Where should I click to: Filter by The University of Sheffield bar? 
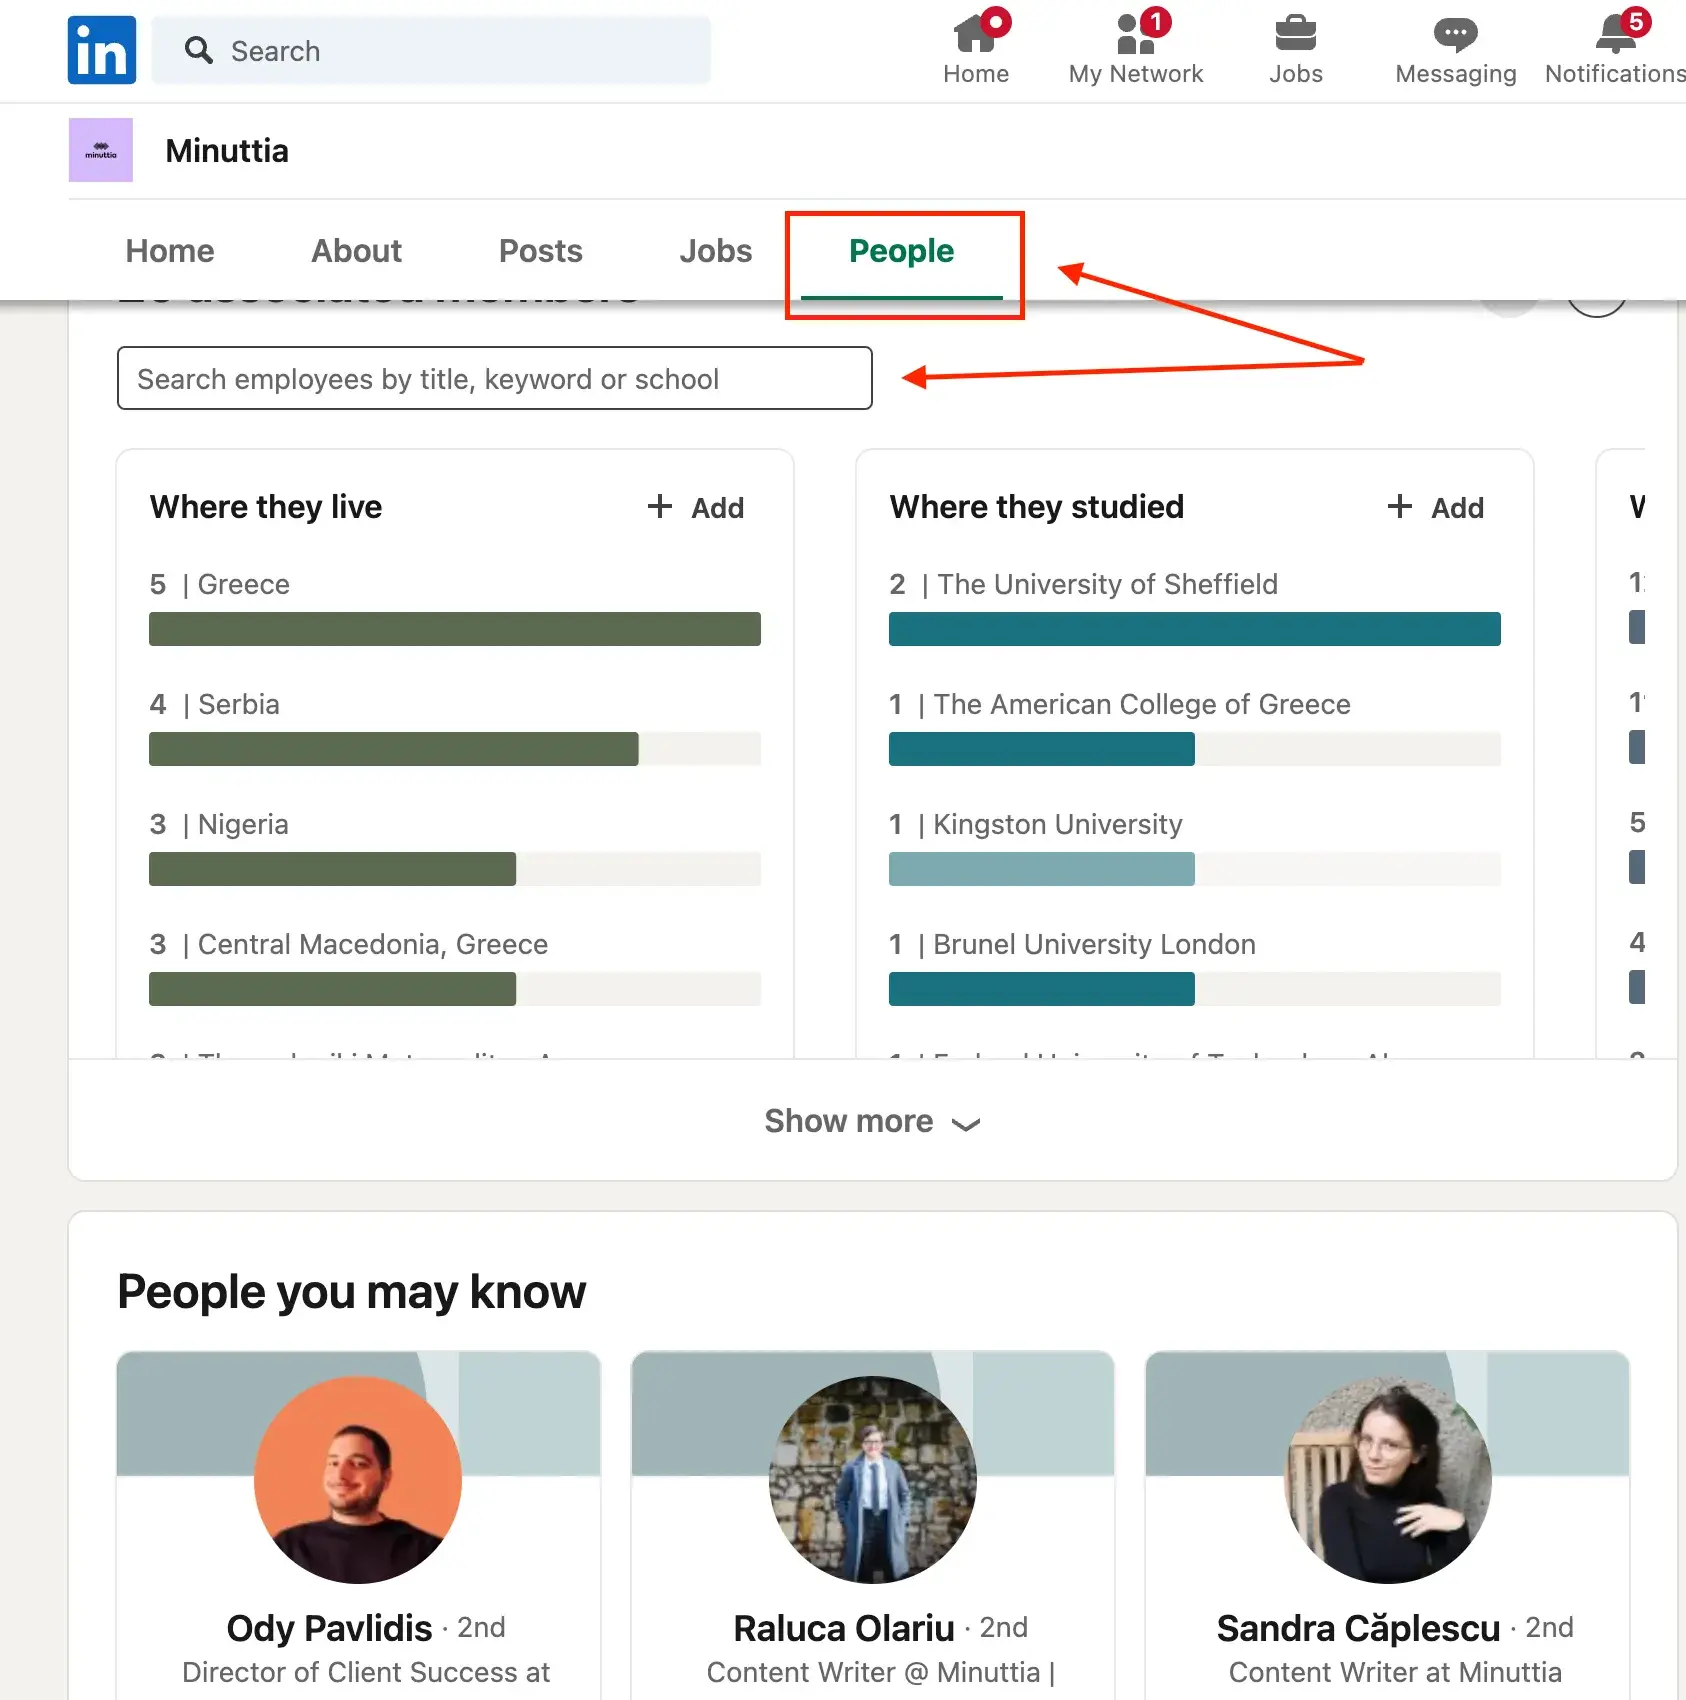tap(1195, 629)
